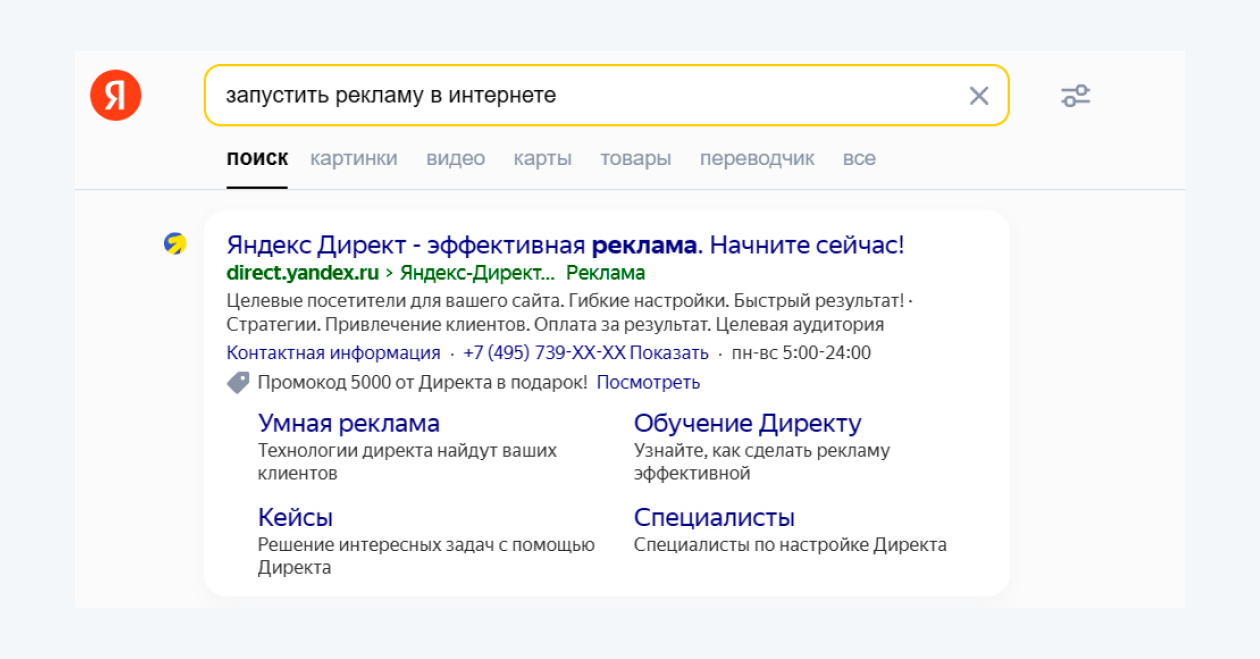Click the text Узнайте, как сделать рекламу эффективной

[x=762, y=462]
